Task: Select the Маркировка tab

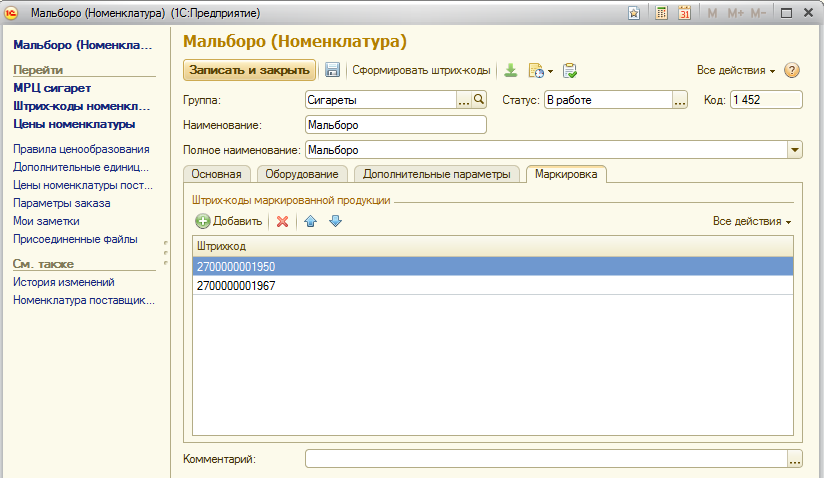Action: (566, 174)
